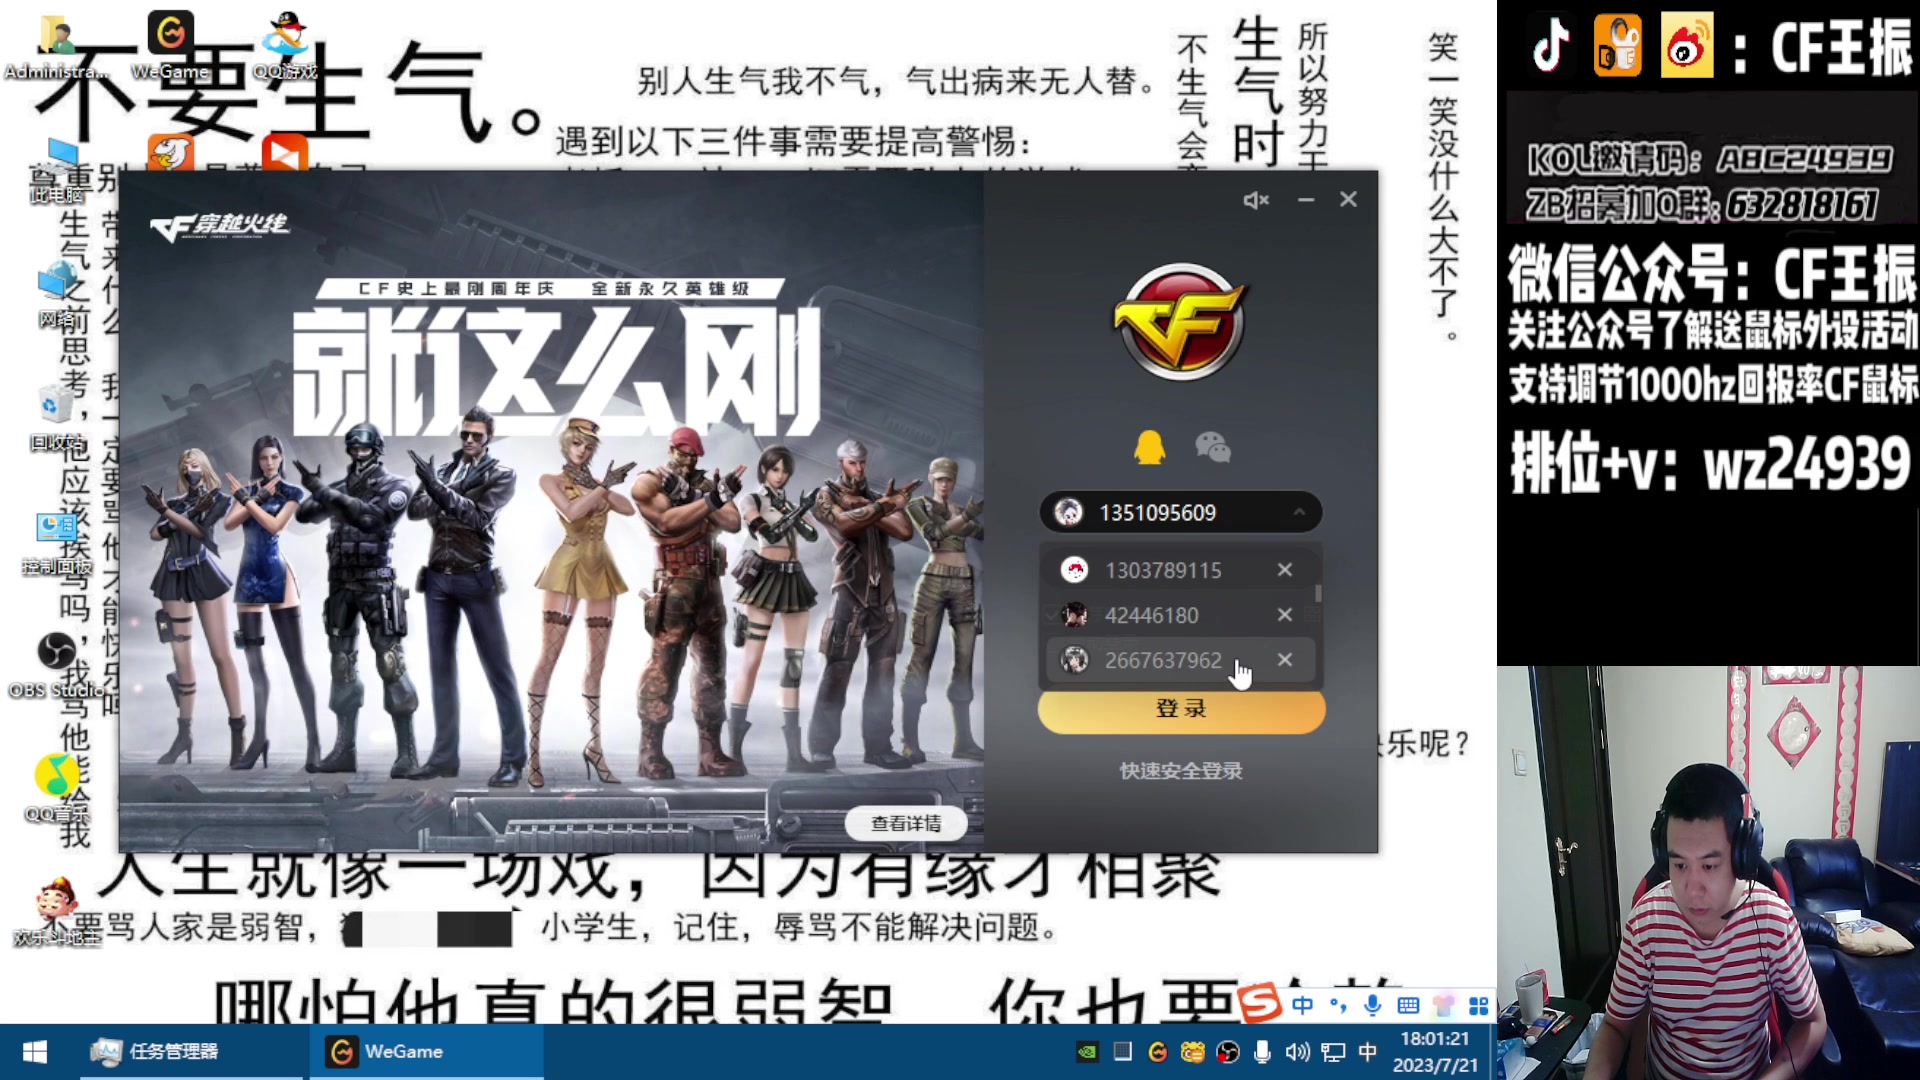Launch QQ音乐 from the desktop

(57, 790)
